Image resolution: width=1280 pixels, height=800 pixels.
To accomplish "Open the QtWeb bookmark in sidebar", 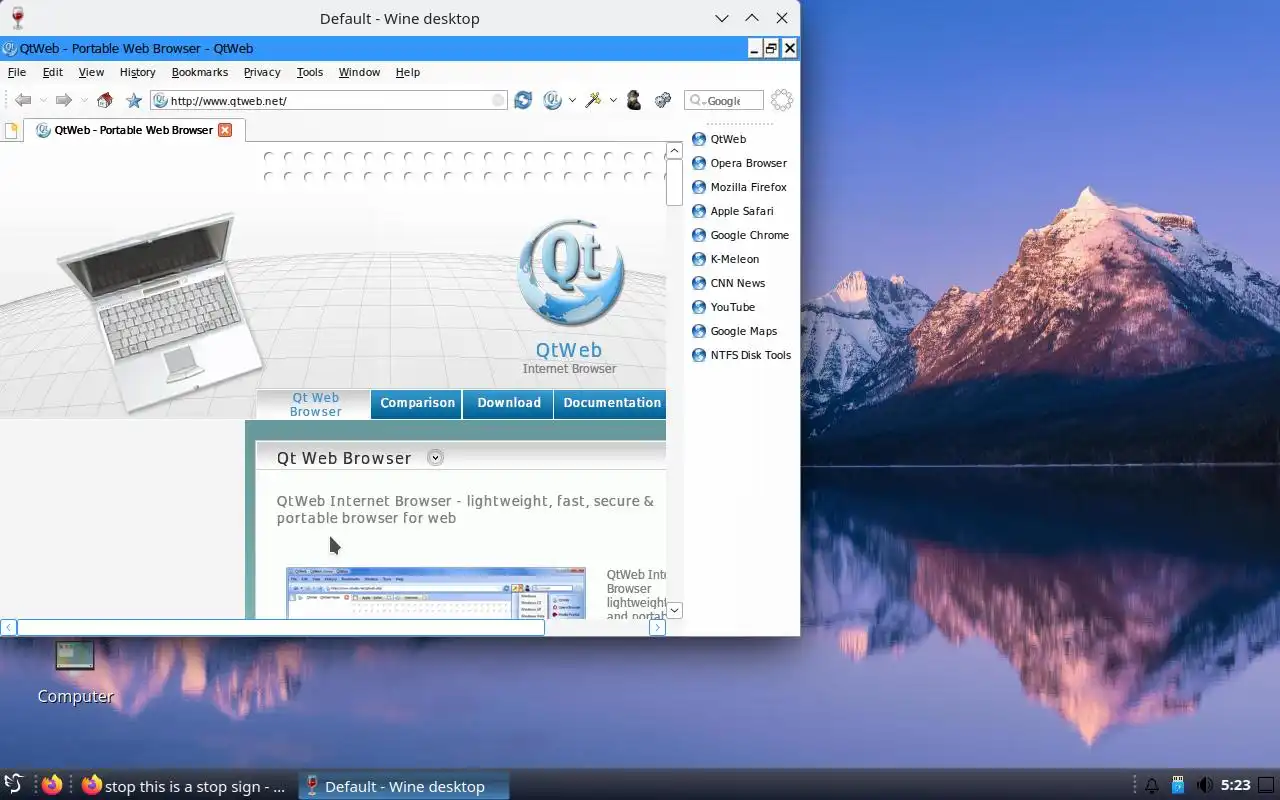I will (x=720, y=139).
